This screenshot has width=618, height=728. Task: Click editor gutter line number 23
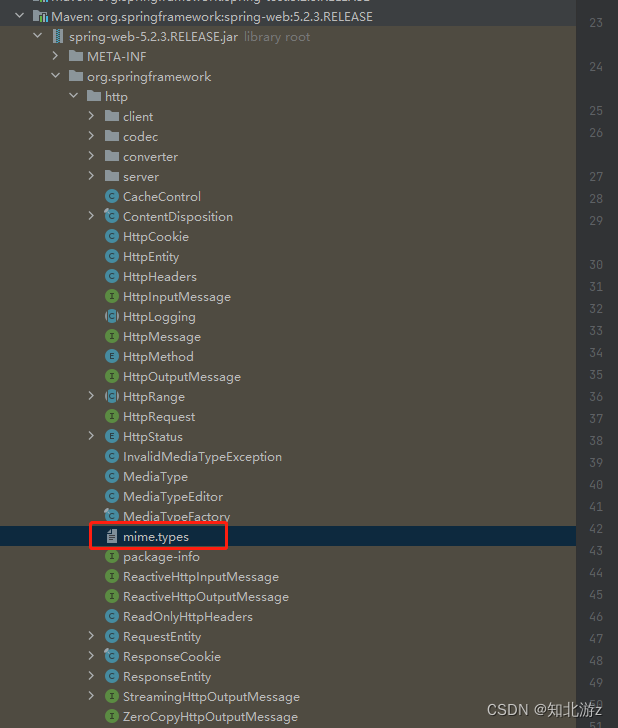pos(596,22)
